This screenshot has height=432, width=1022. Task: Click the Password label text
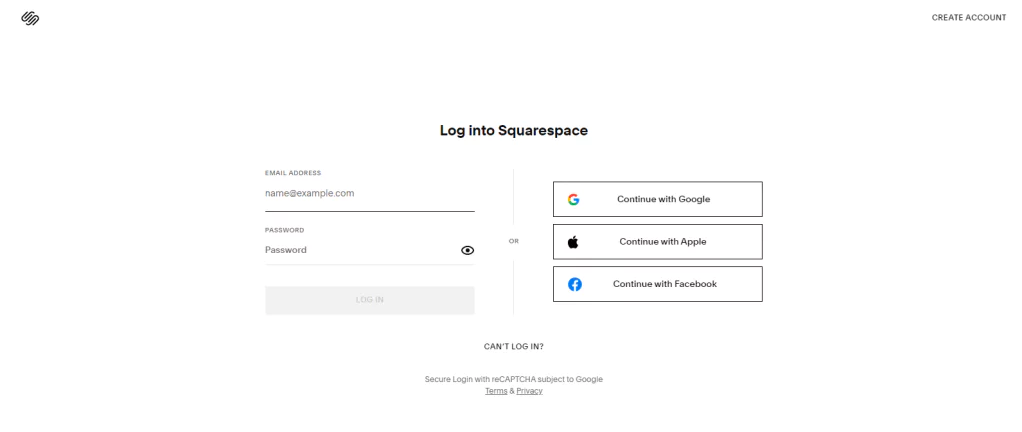pyautogui.click(x=284, y=230)
